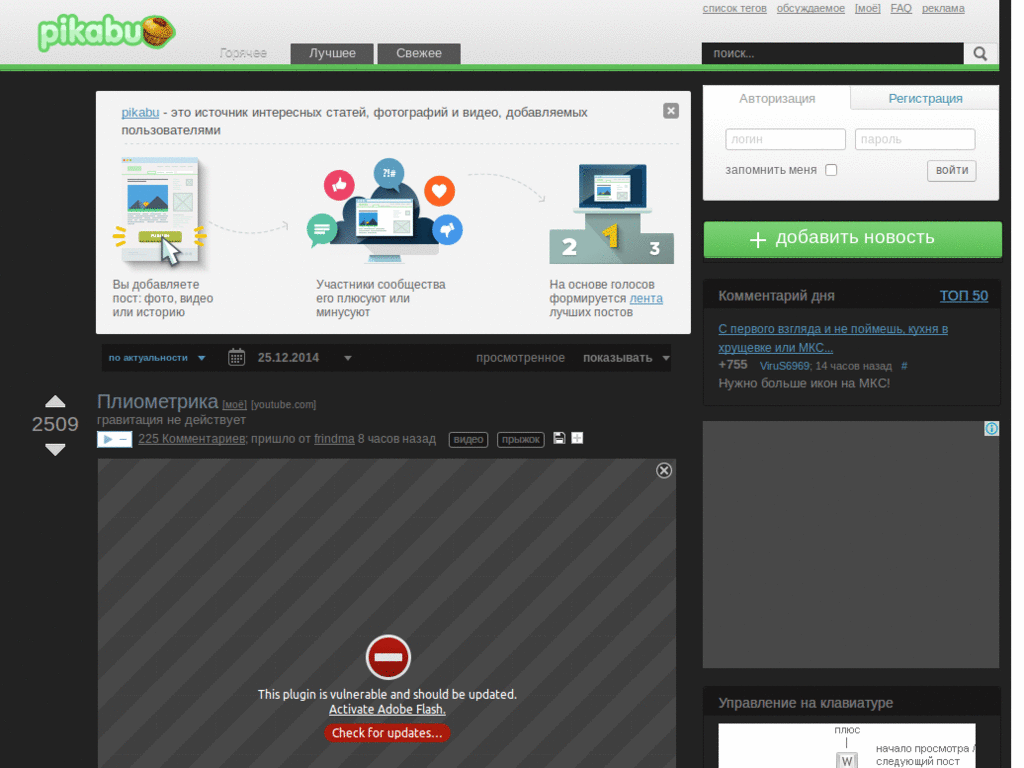The image size is (1024, 768).
Task: Click the ViruS6969 username
Action: [x=784, y=366]
